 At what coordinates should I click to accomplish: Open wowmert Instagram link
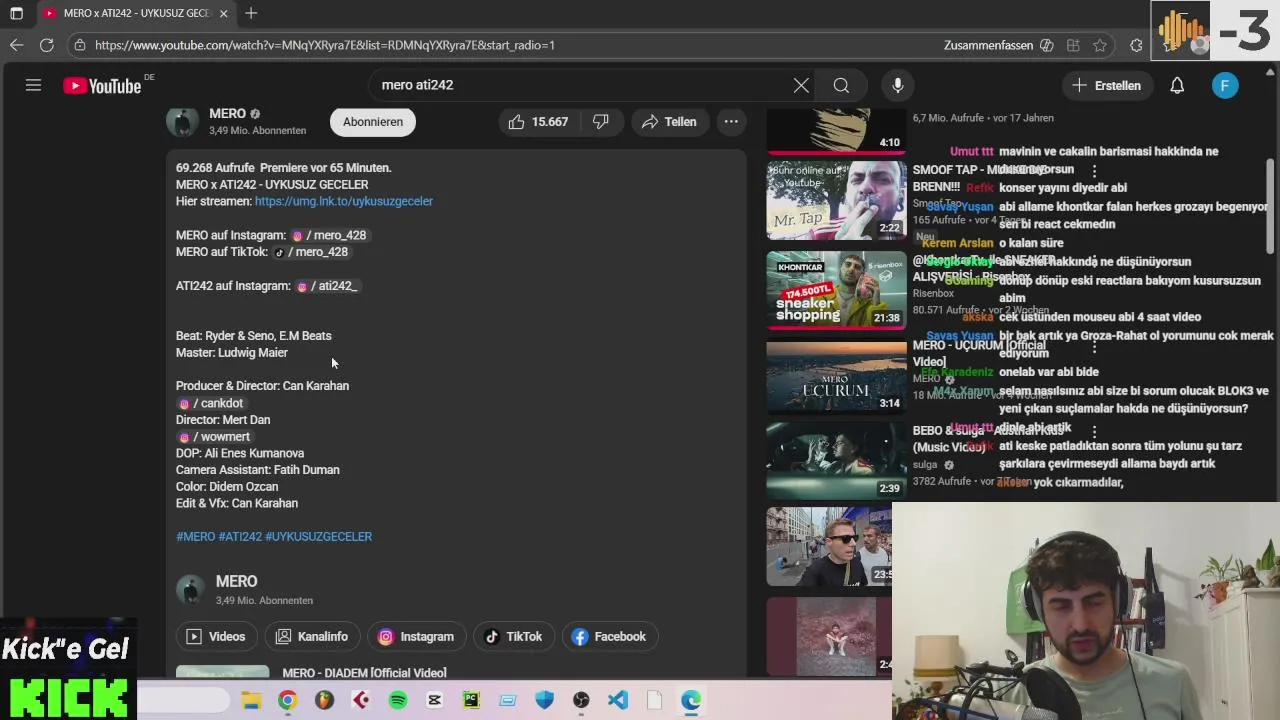tap(214, 437)
